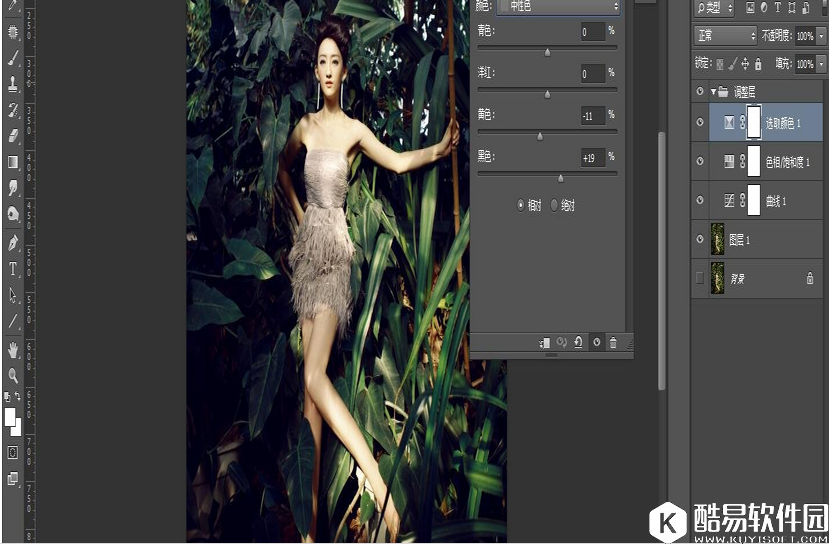Select the Pen tool
The height and width of the screenshot is (544, 829).
coord(13,243)
